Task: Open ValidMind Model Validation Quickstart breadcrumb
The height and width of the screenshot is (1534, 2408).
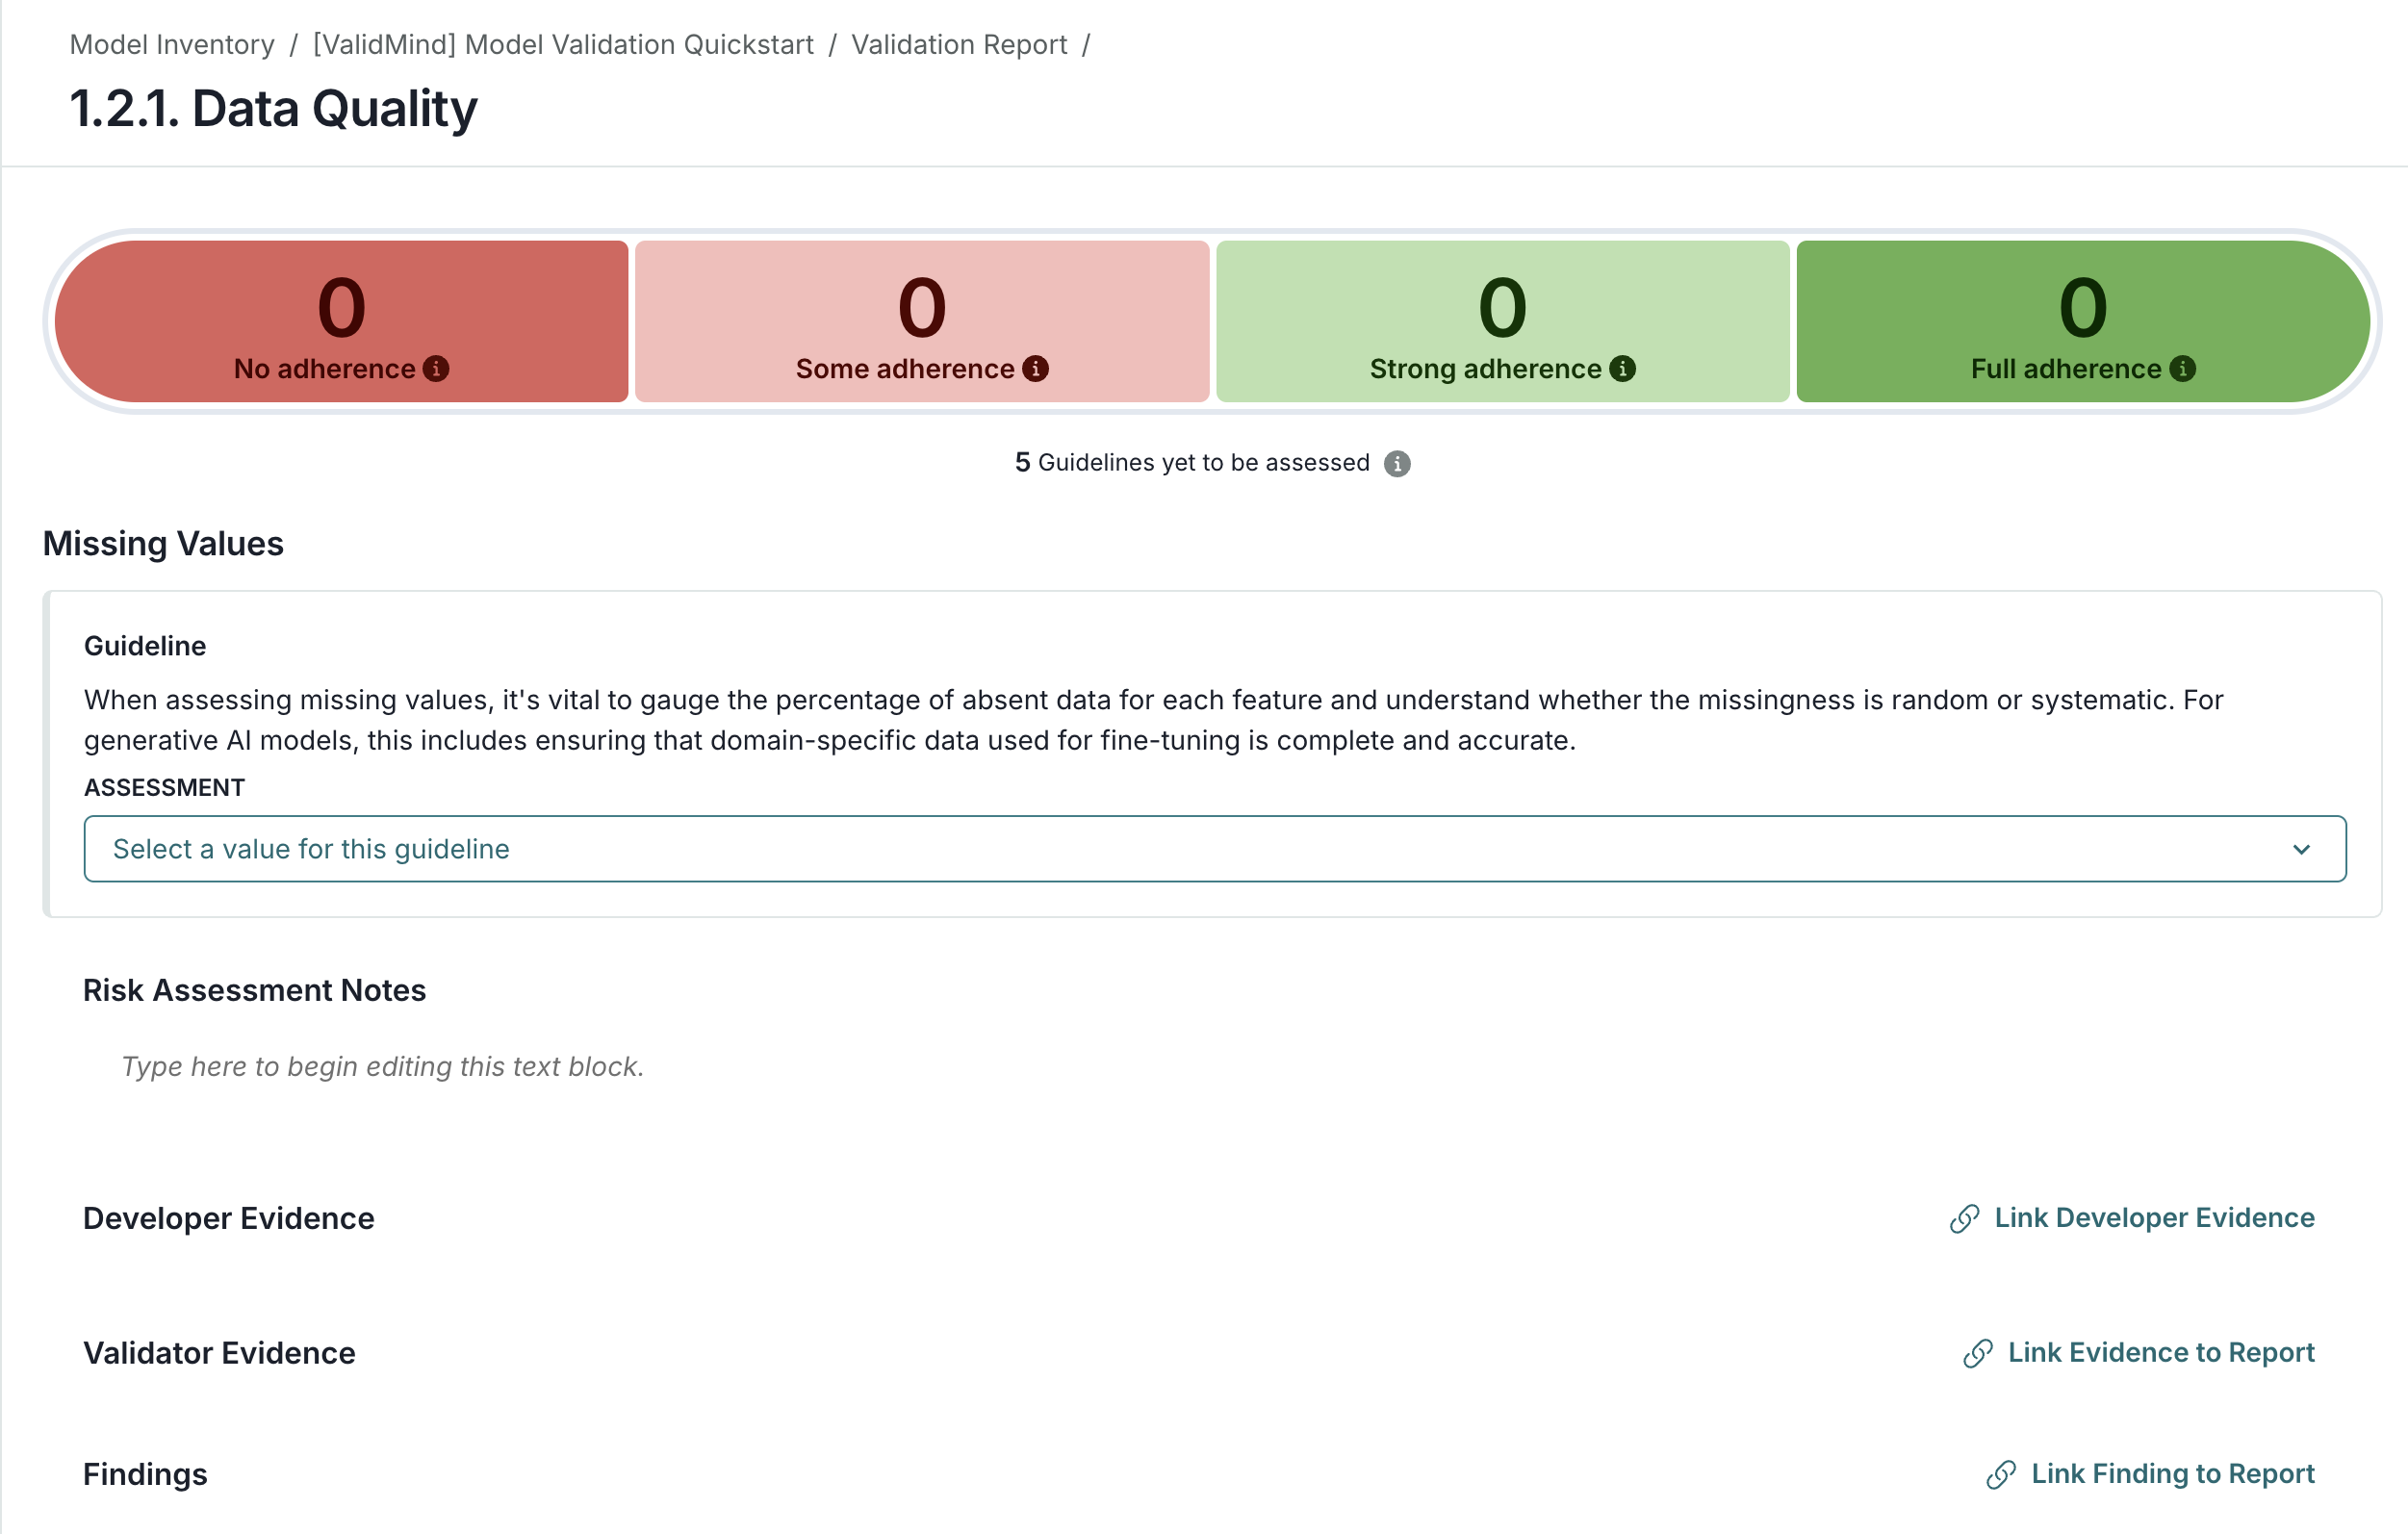Action: (563, 45)
